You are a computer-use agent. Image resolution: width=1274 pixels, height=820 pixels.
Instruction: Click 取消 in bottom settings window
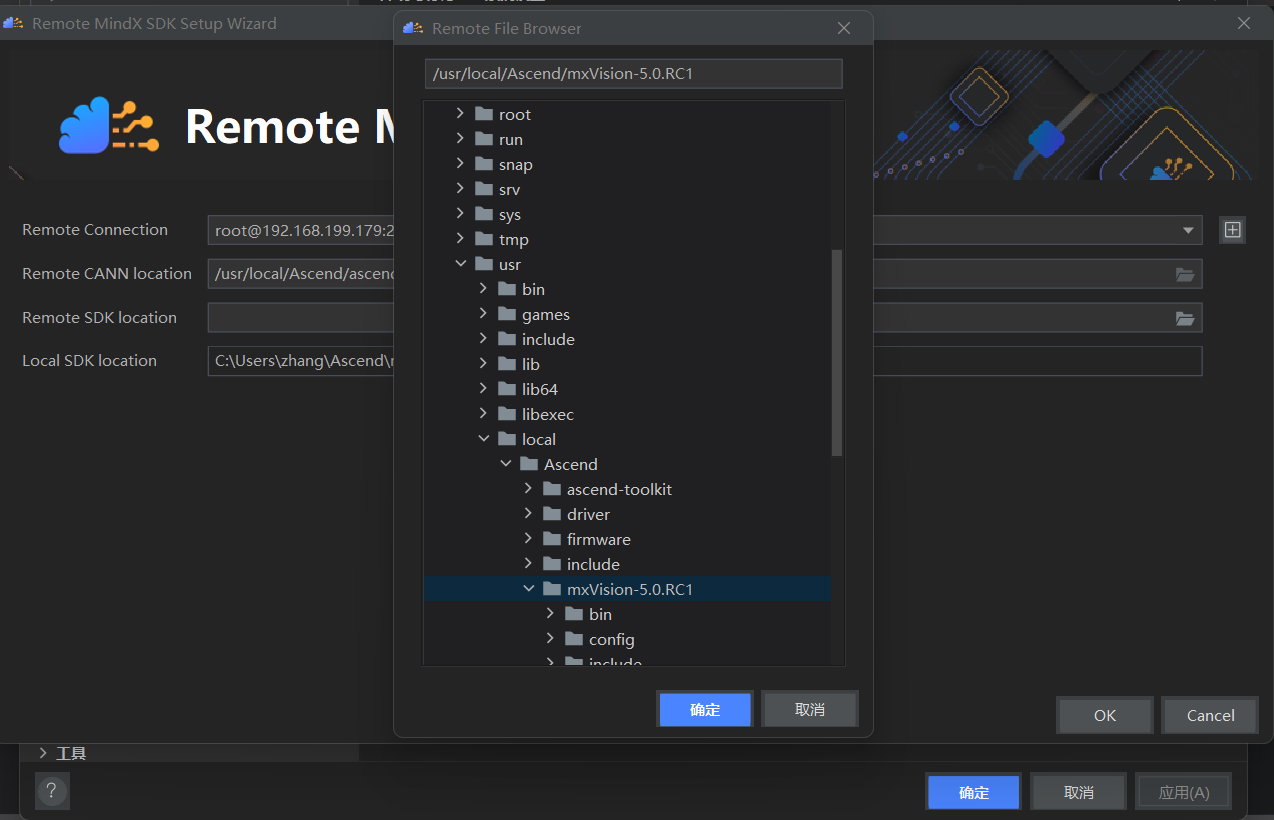(x=1079, y=792)
